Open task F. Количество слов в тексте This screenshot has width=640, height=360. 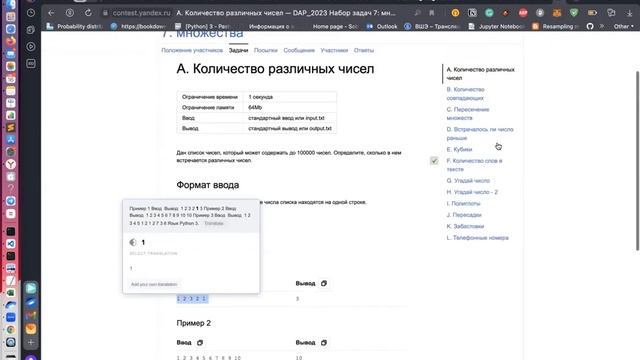pyautogui.click(x=474, y=165)
